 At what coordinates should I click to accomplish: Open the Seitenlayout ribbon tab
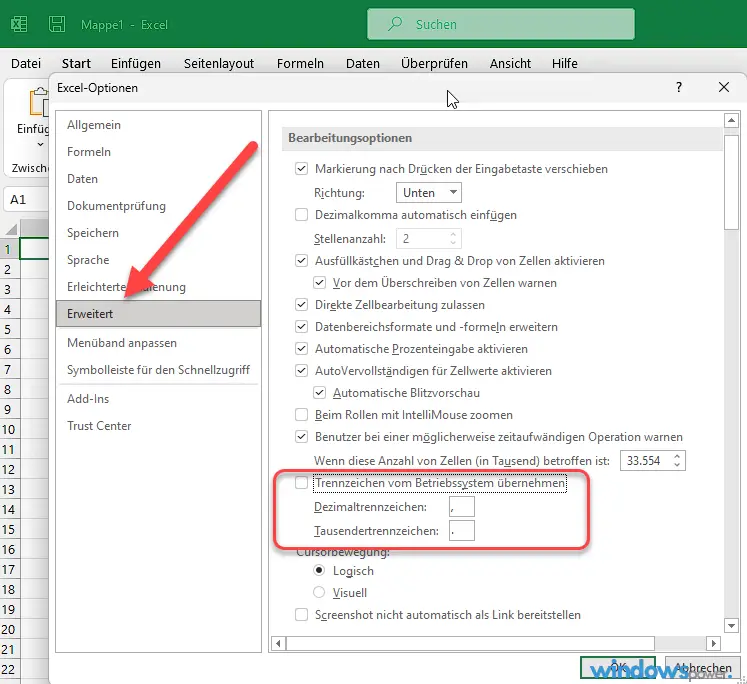point(219,63)
